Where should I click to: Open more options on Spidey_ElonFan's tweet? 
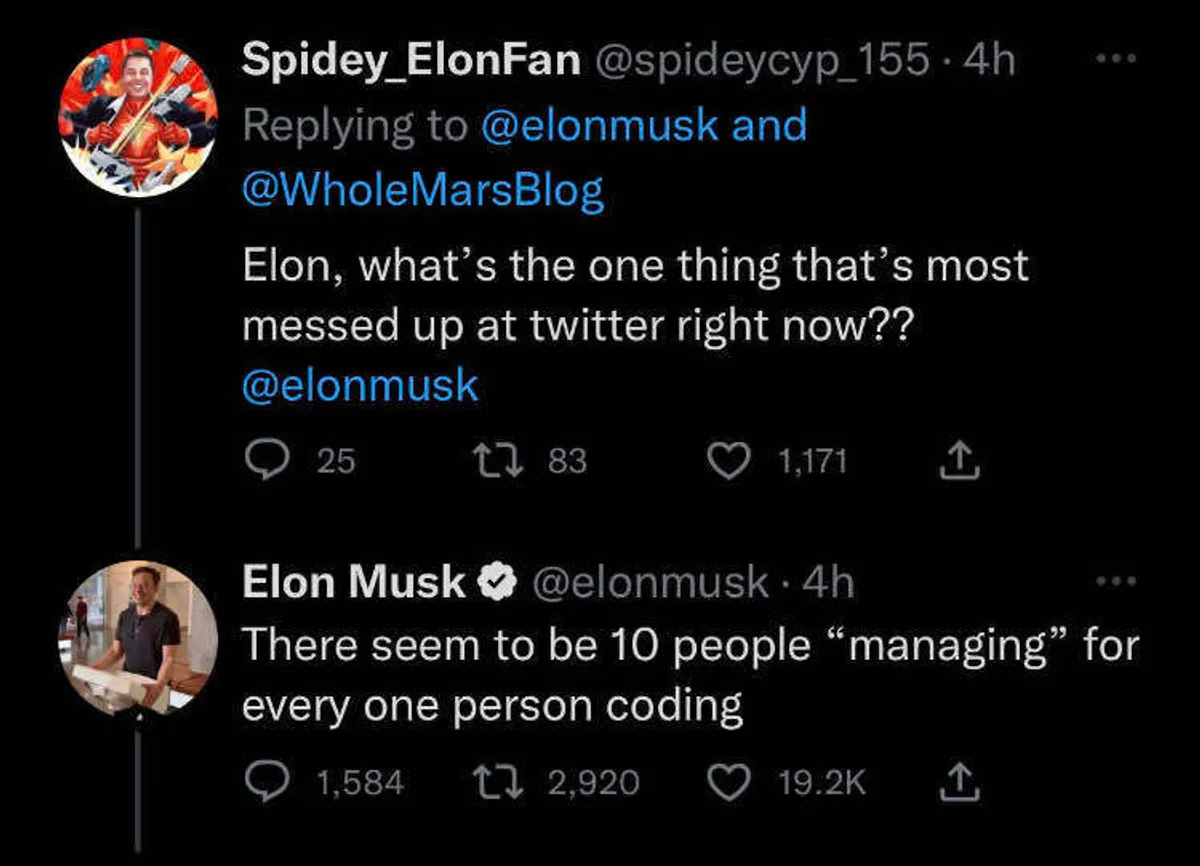click(x=1116, y=59)
